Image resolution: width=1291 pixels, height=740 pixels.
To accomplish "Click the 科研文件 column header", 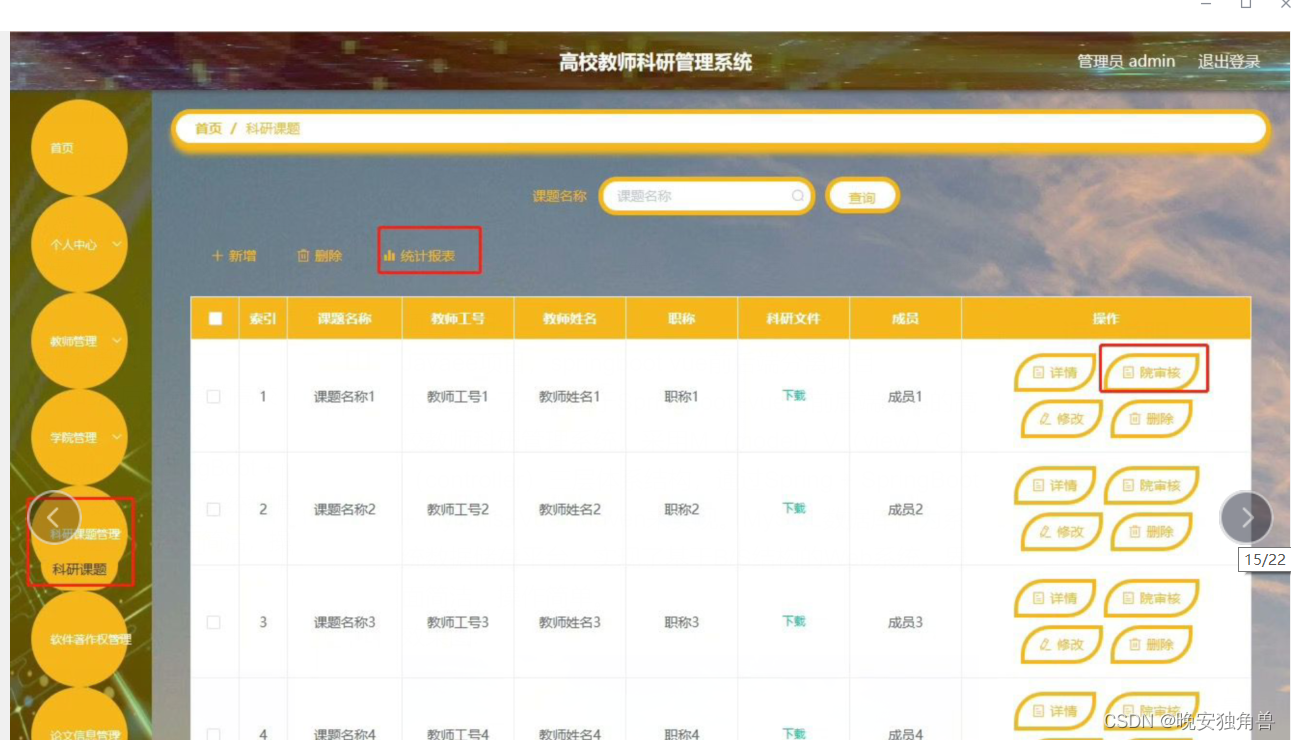I will 794,319.
